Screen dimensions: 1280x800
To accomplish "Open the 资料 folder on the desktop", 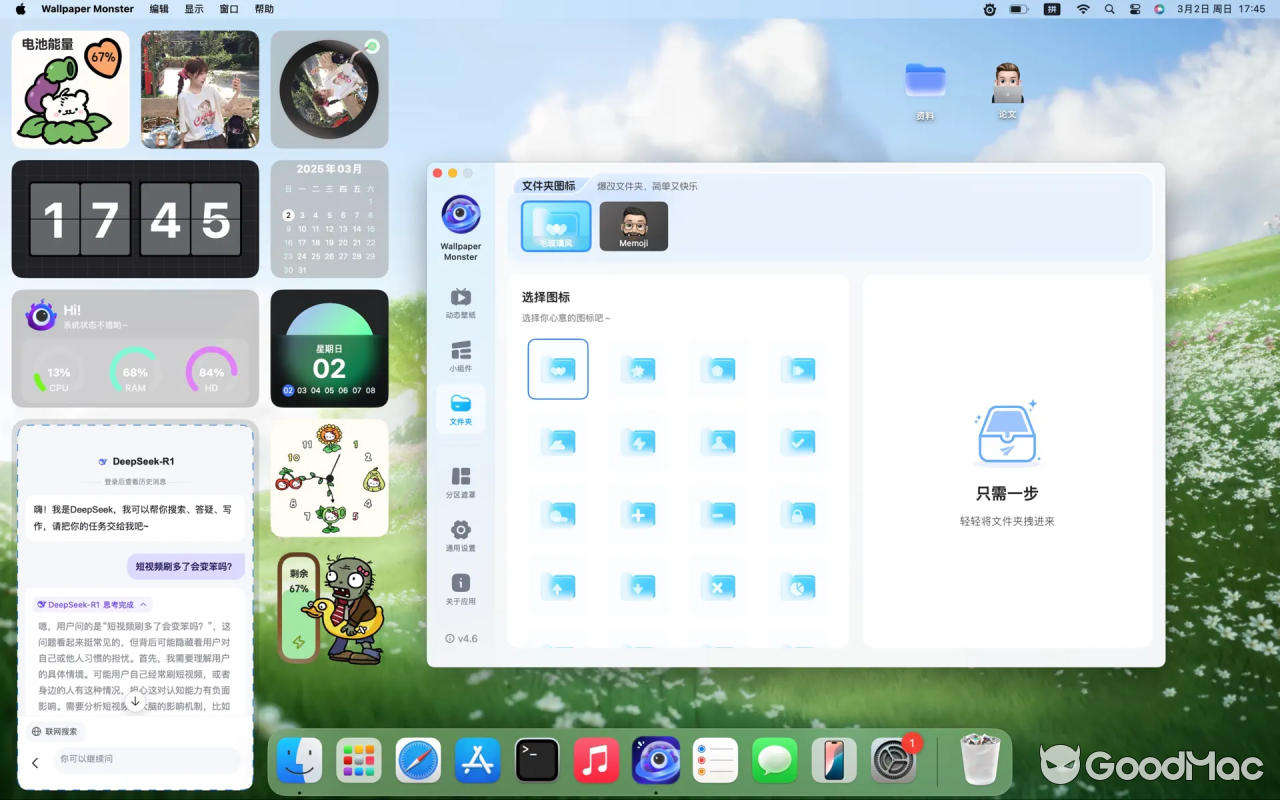I will [925, 90].
